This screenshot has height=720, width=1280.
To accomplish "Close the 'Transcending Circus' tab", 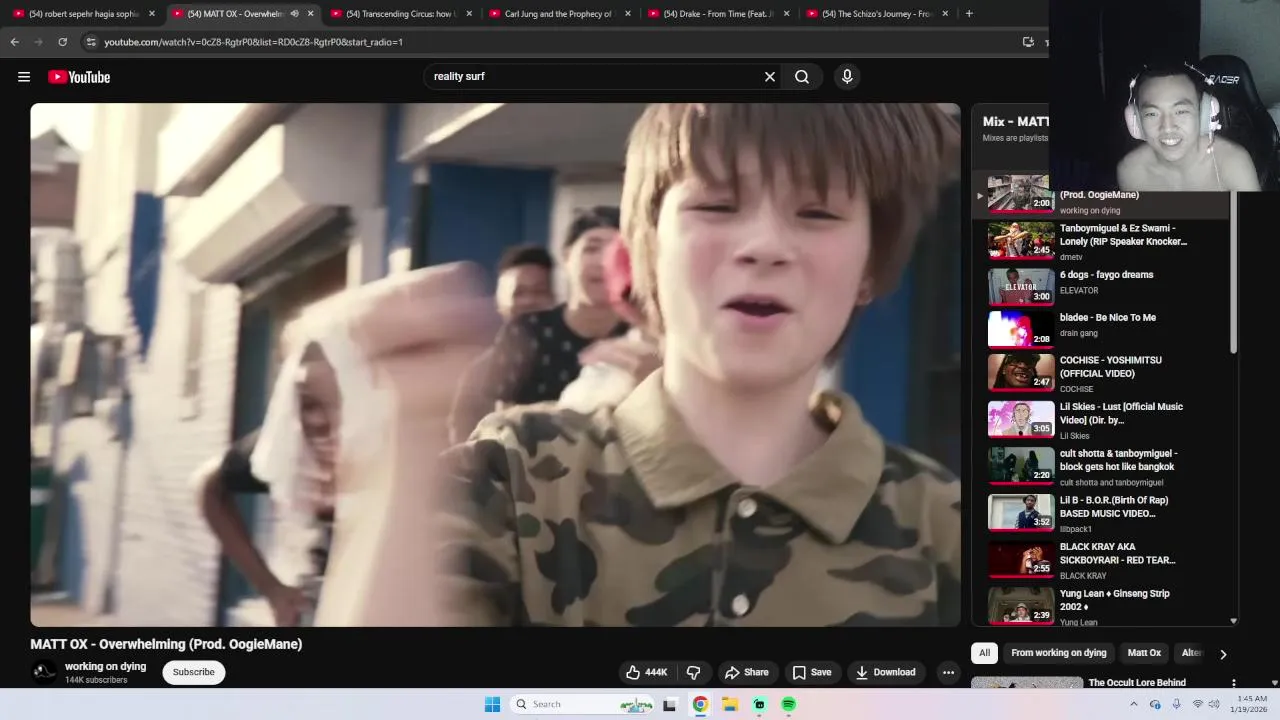I will [x=469, y=14].
